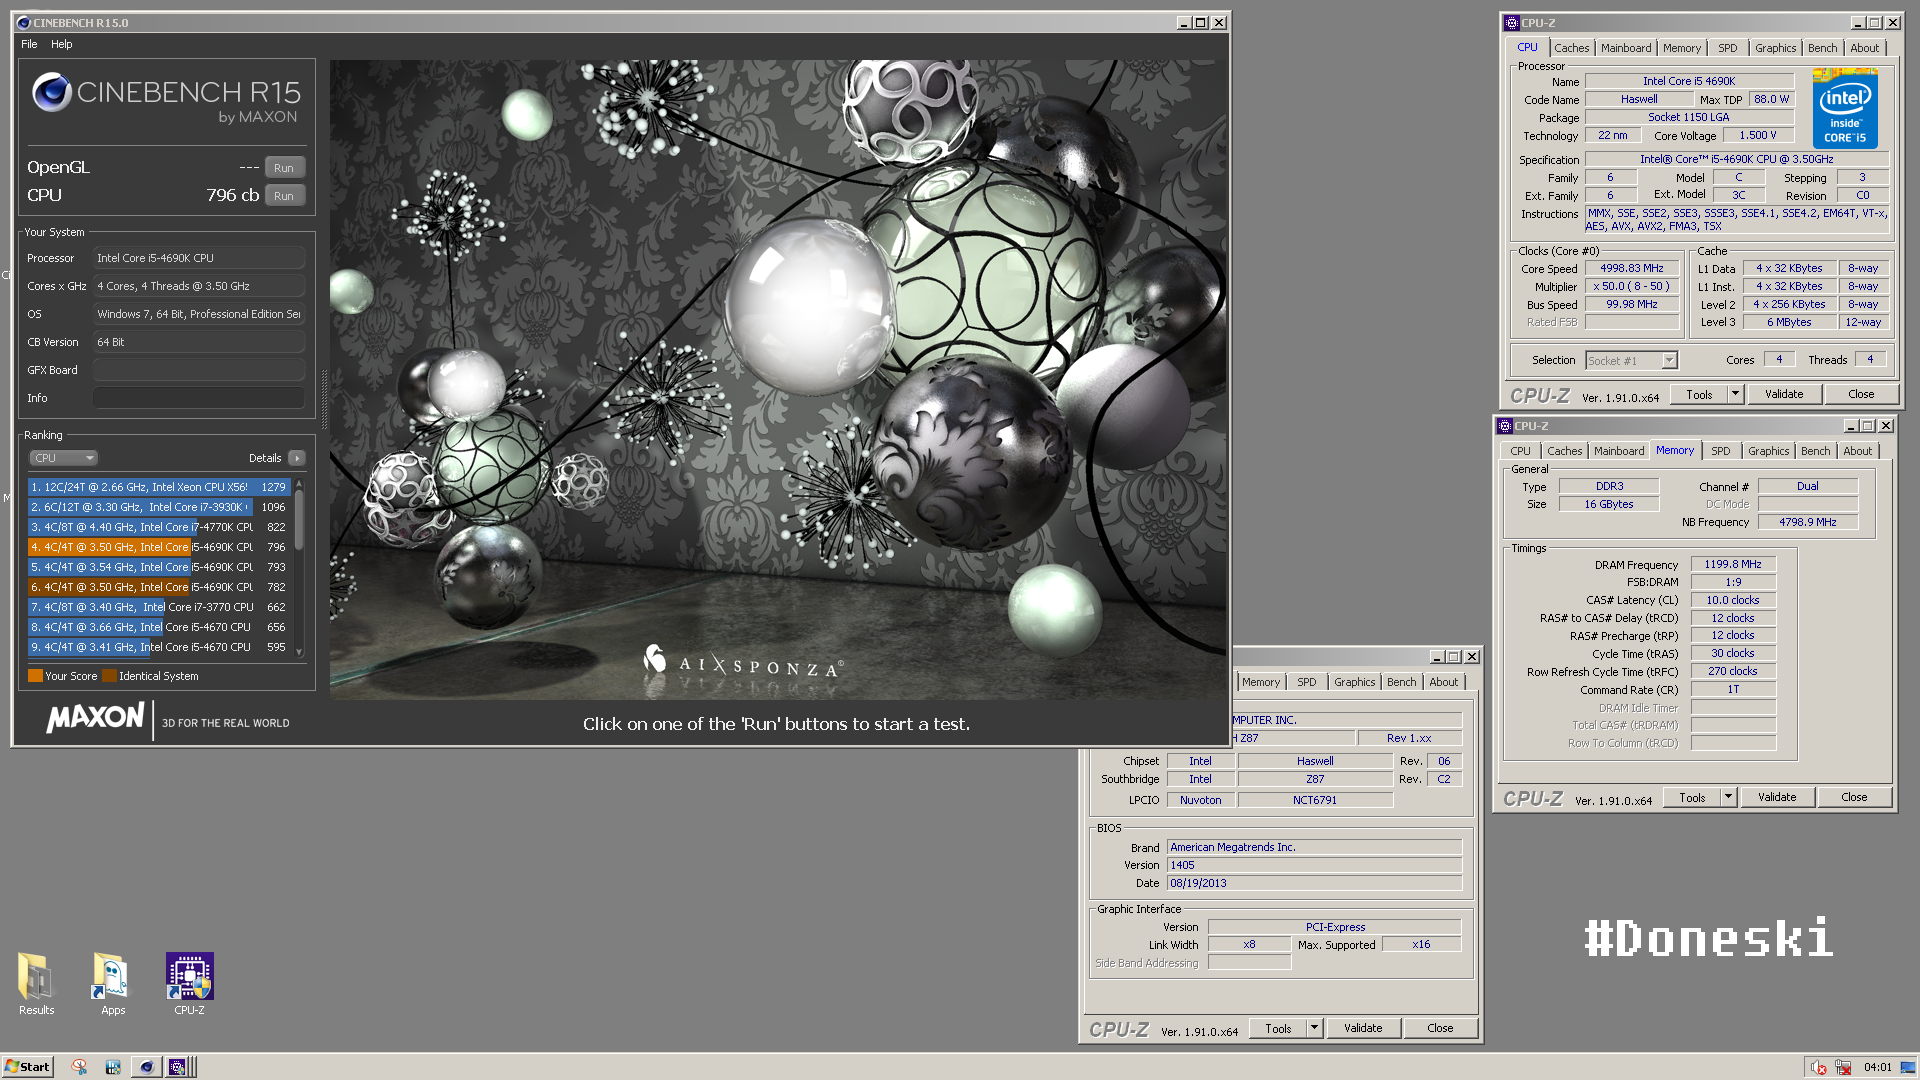Viewport: 1920px width, 1080px height.
Task: Click Validate in CPU-Z Memory window
Action: tap(1777, 798)
